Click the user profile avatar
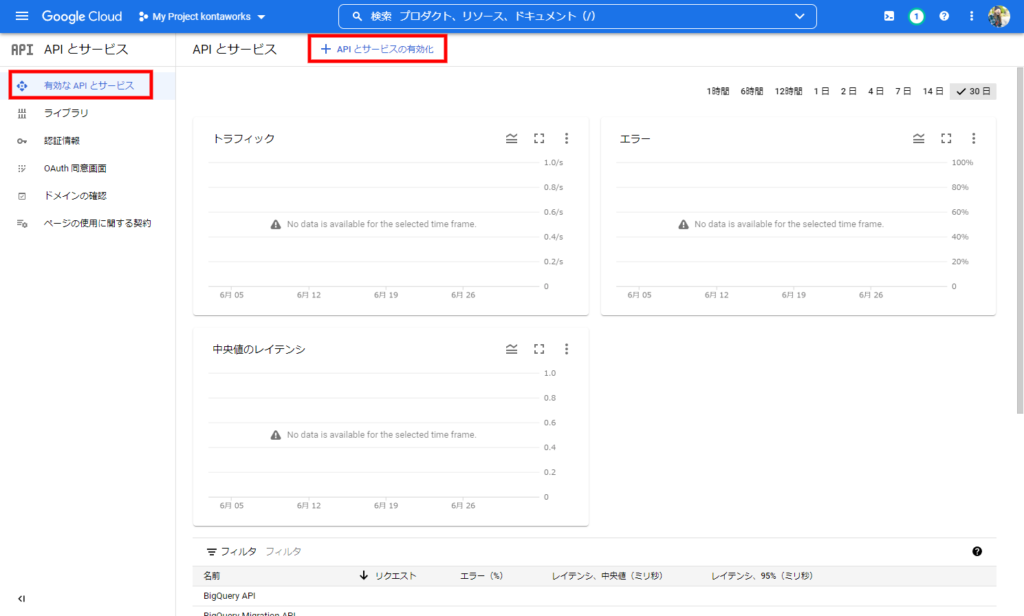The image size is (1024, 616). (x=999, y=16)
